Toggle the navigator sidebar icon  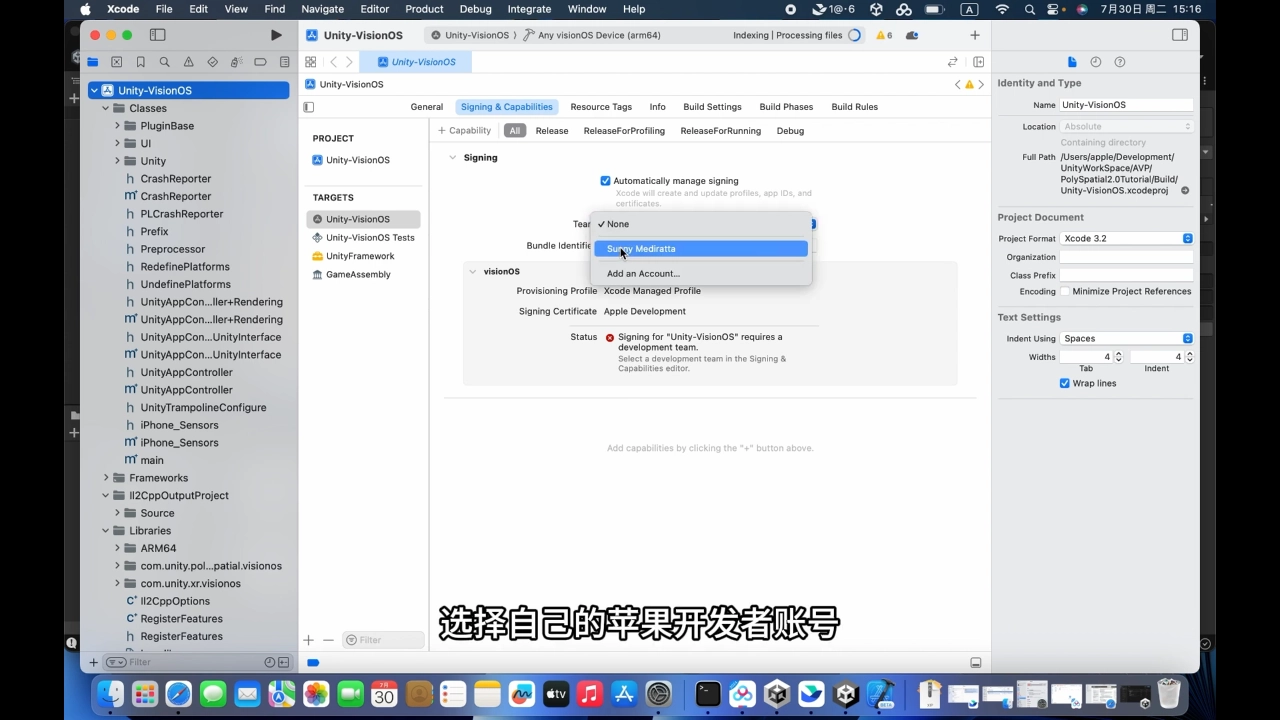(x=157, y=35)
